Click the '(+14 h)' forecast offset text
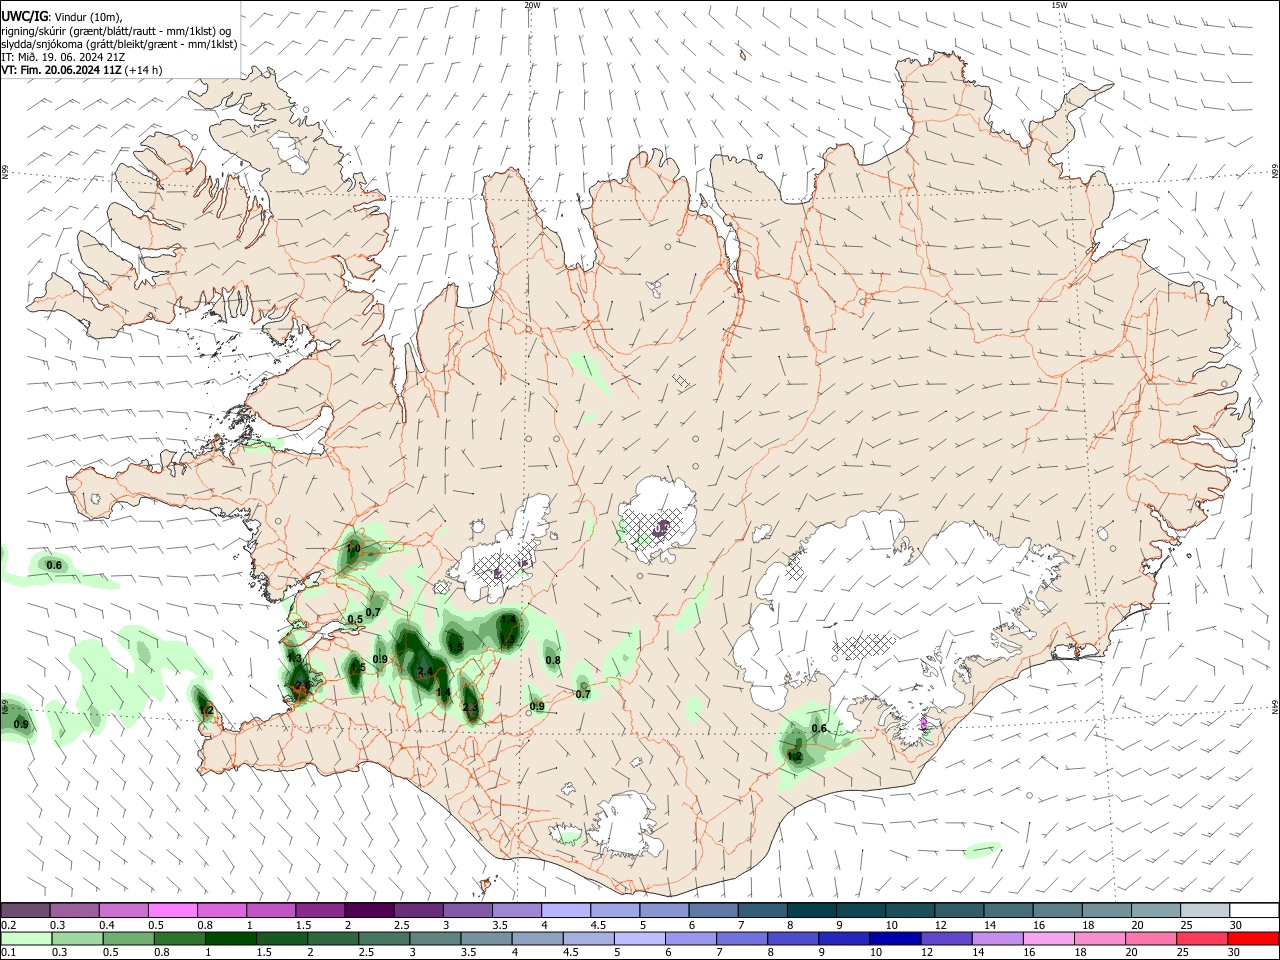This screenshot has height=960, width=1280. 144,70
